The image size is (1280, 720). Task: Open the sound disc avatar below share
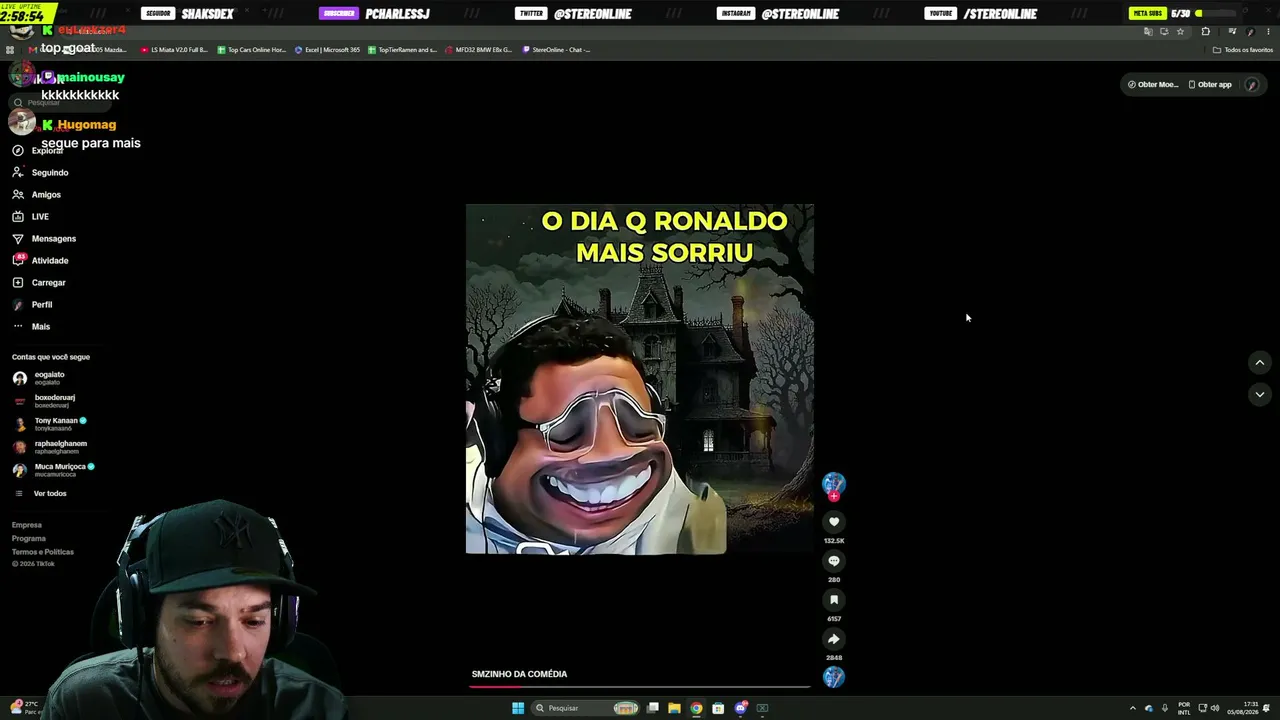tap(834, 677)
